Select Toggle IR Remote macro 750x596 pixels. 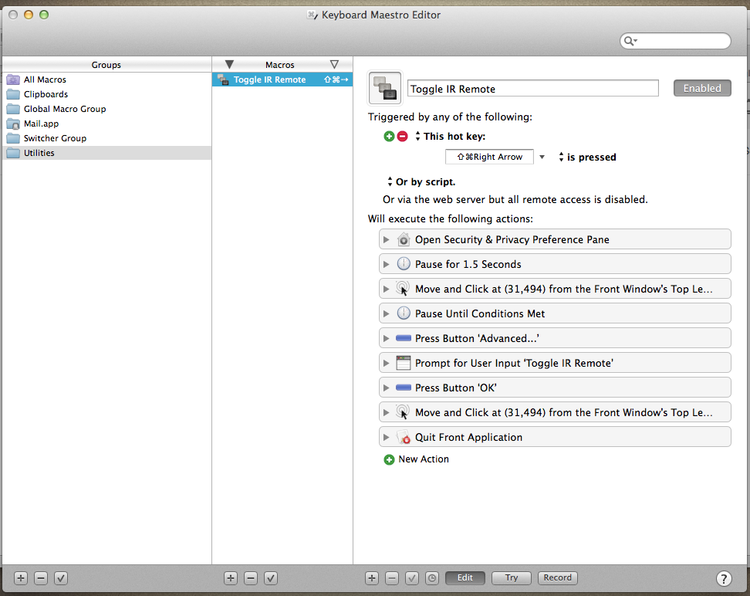coord(282,79)
